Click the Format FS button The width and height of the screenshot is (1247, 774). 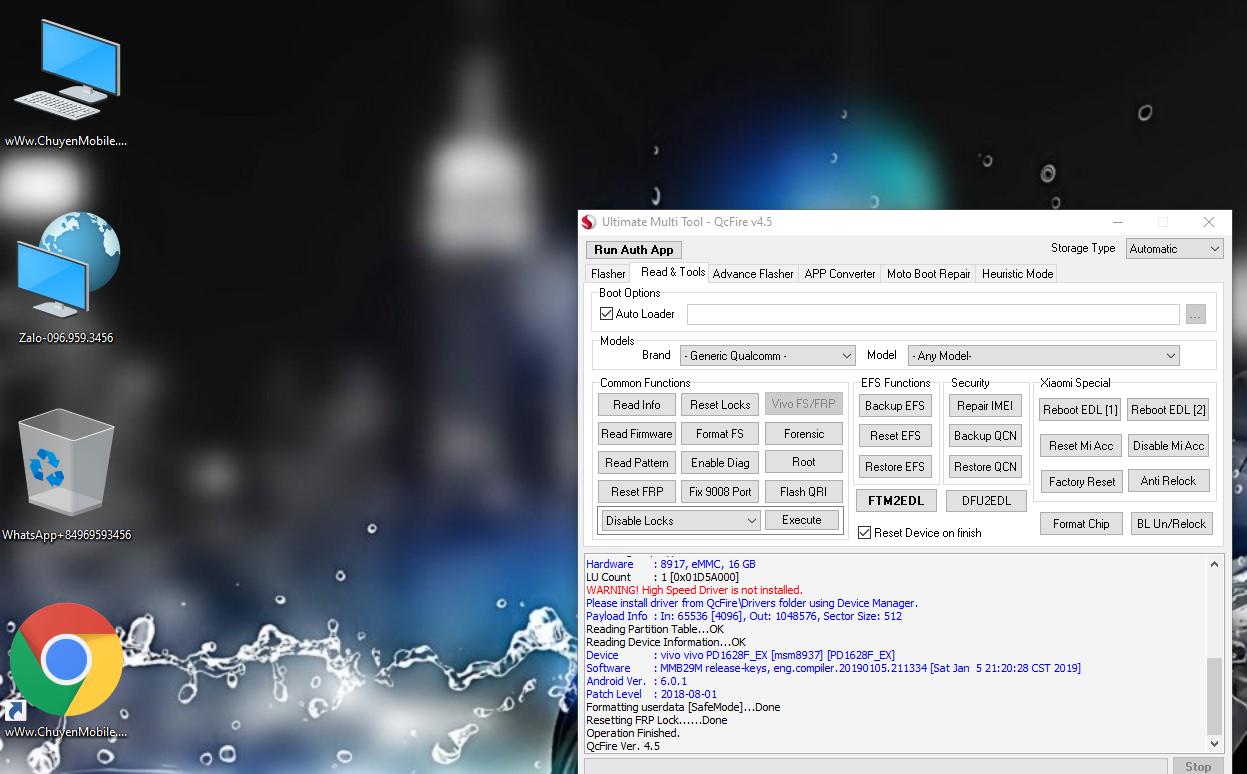click(x=720, y=434)
